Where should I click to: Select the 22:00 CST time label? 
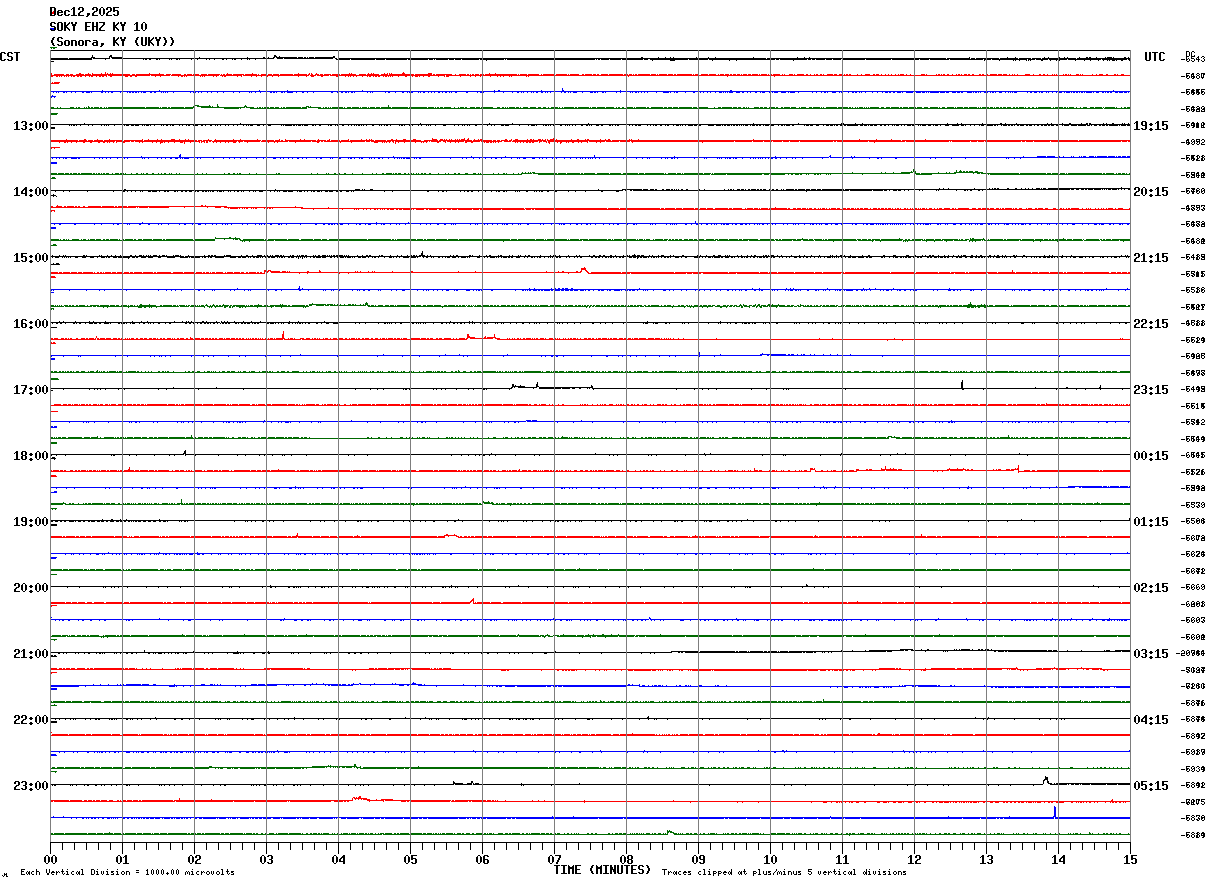tap(31, 720)
